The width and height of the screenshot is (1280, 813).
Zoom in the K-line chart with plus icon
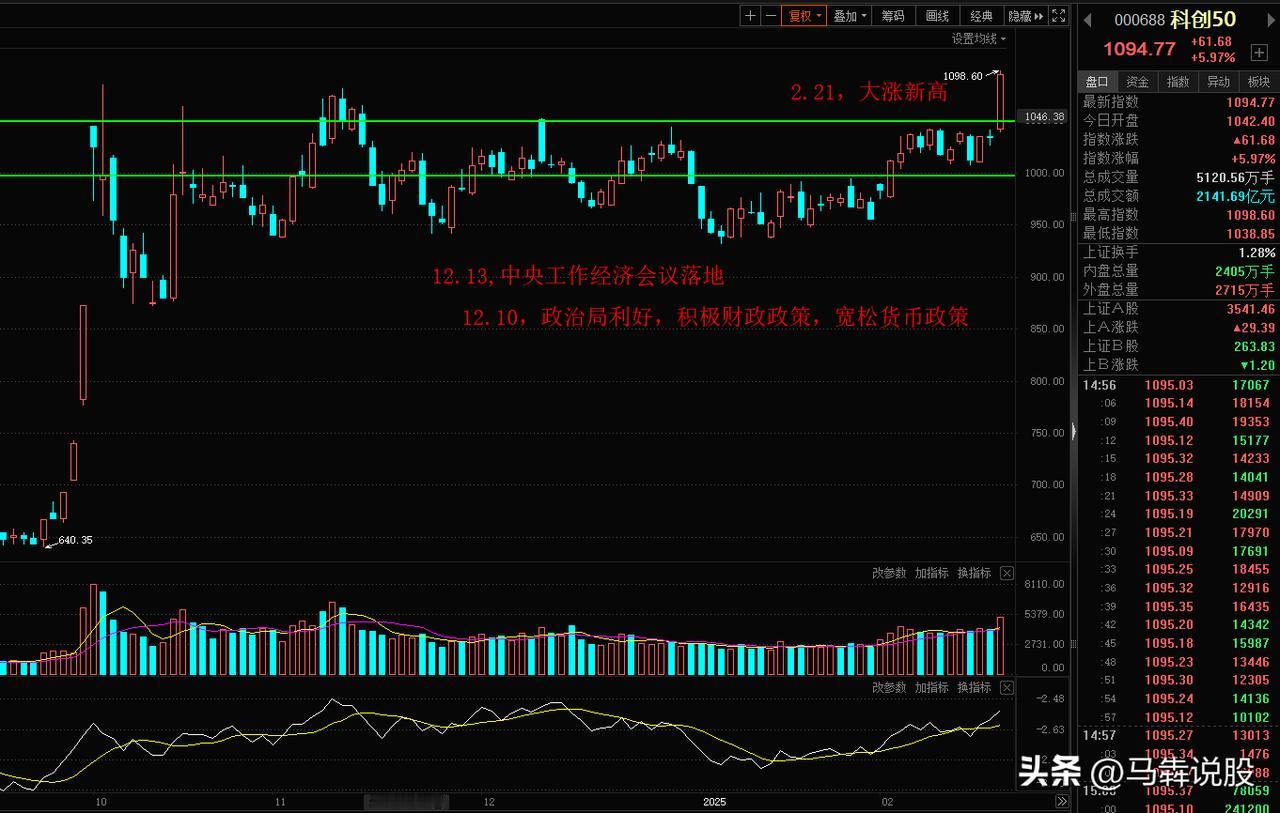[750, 15]
